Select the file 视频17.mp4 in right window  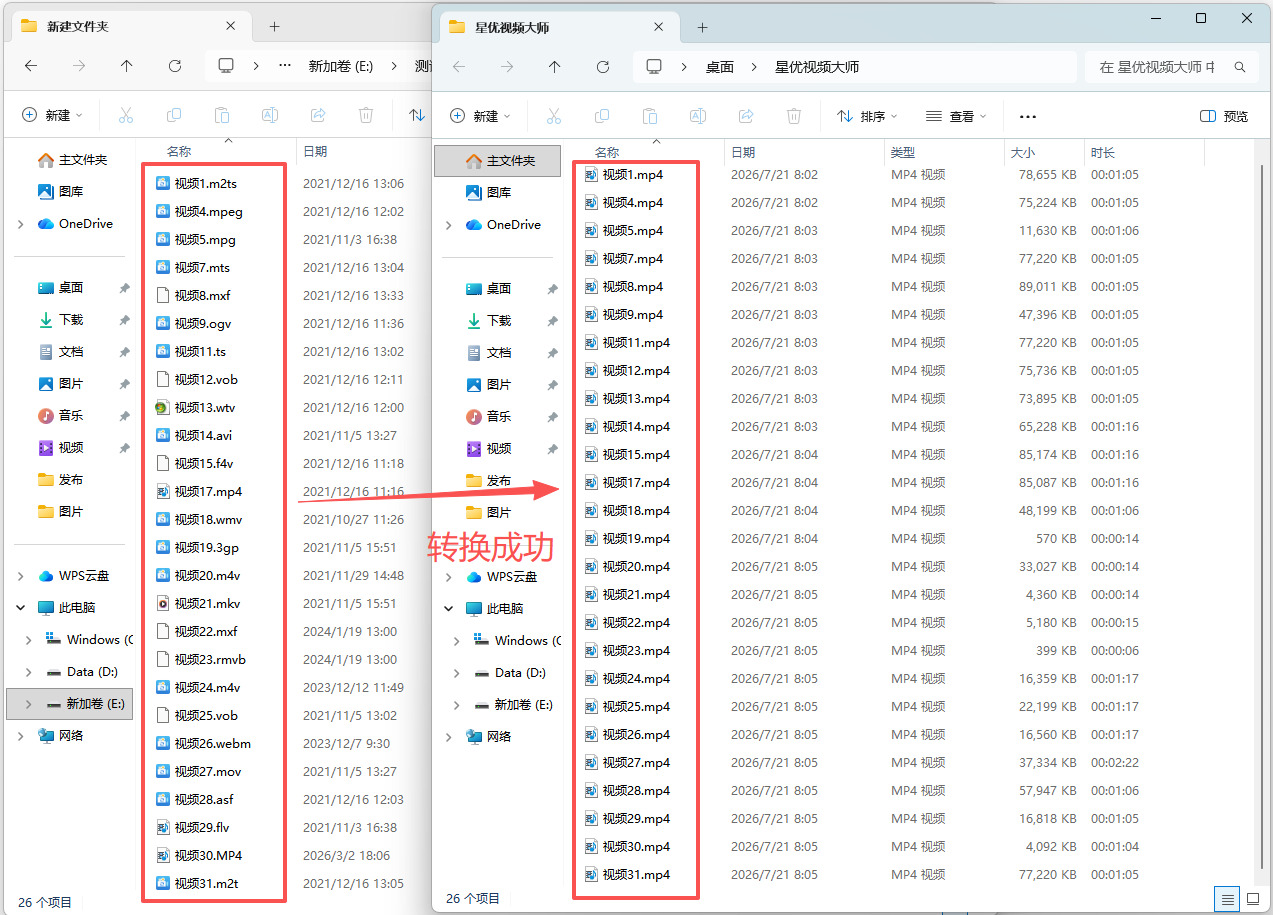[636, 483]
